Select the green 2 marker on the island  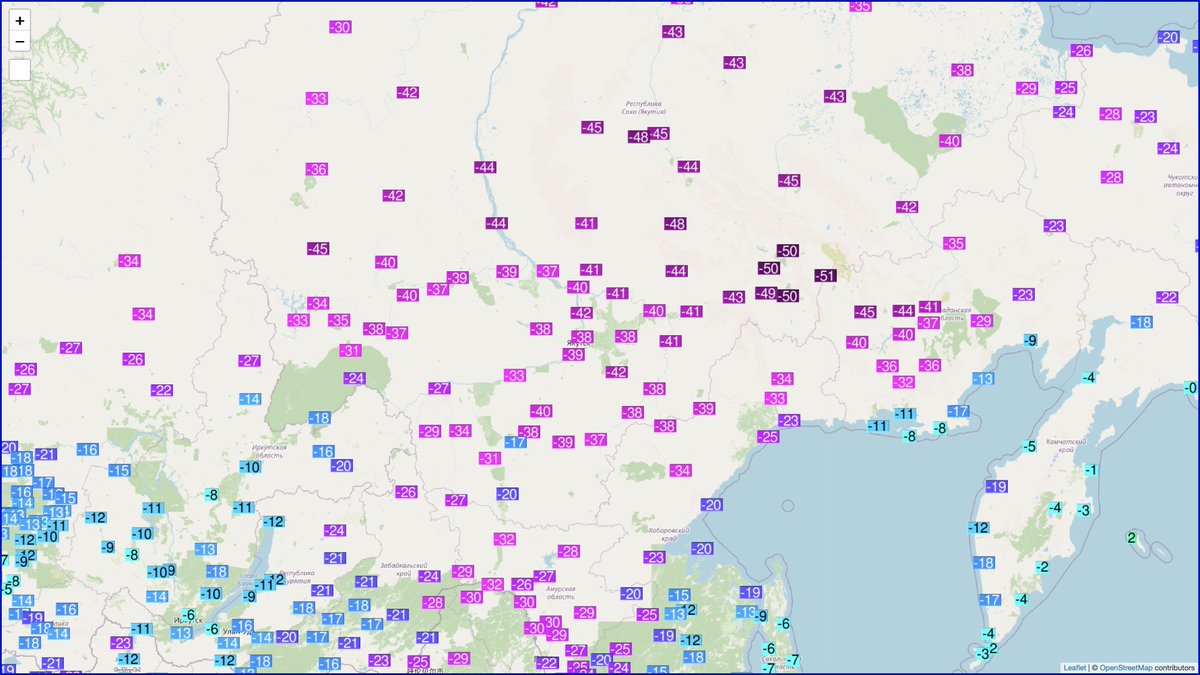pyautogui.click(x=1131, y=538)
